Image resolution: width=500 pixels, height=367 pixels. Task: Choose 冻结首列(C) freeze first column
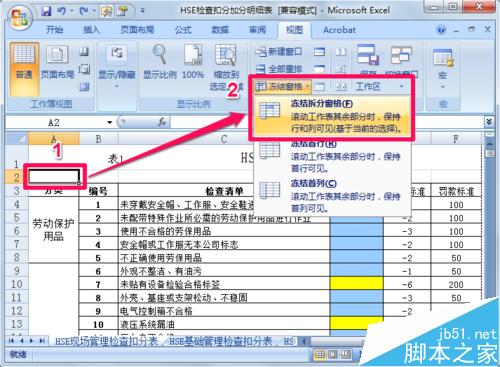point(332,196)
